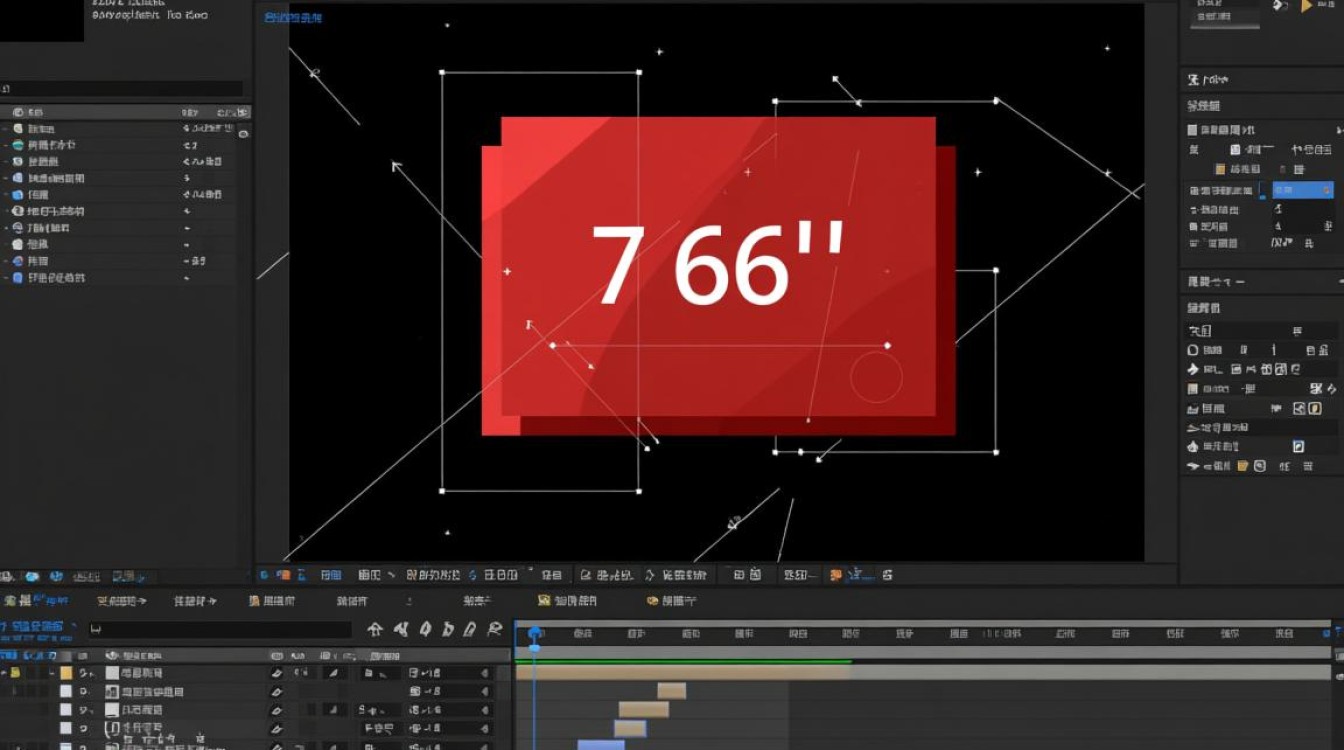Screen dimensions: 1344x750
Task: Click the yellow folder icon in the first layer row
Action: tap(16, 673)
